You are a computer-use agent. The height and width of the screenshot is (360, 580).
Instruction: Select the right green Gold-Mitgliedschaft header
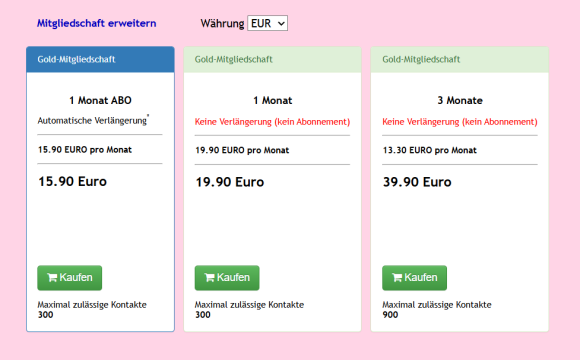[x=460, y=59]
